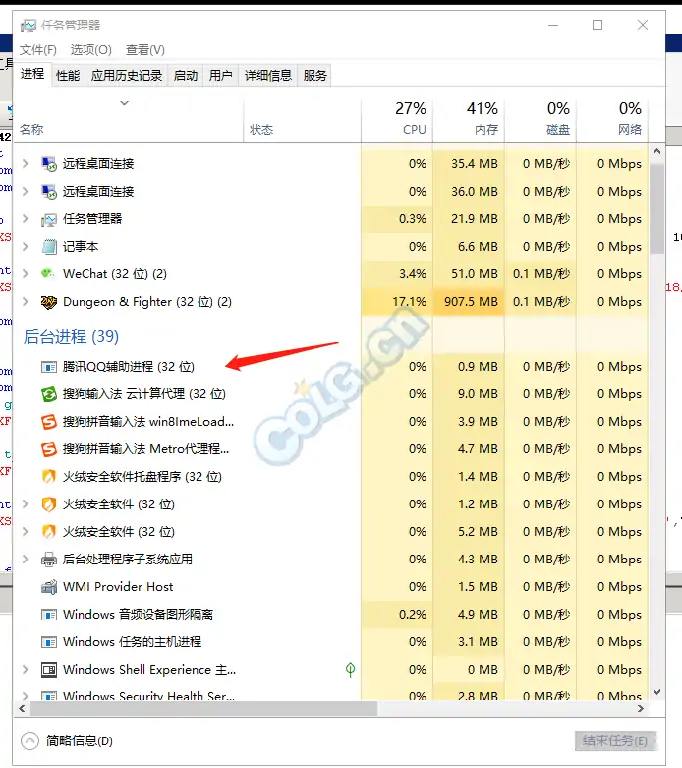682x768 pixels.
Task: Switch to the 启动 tab
Action: point(186,76)
